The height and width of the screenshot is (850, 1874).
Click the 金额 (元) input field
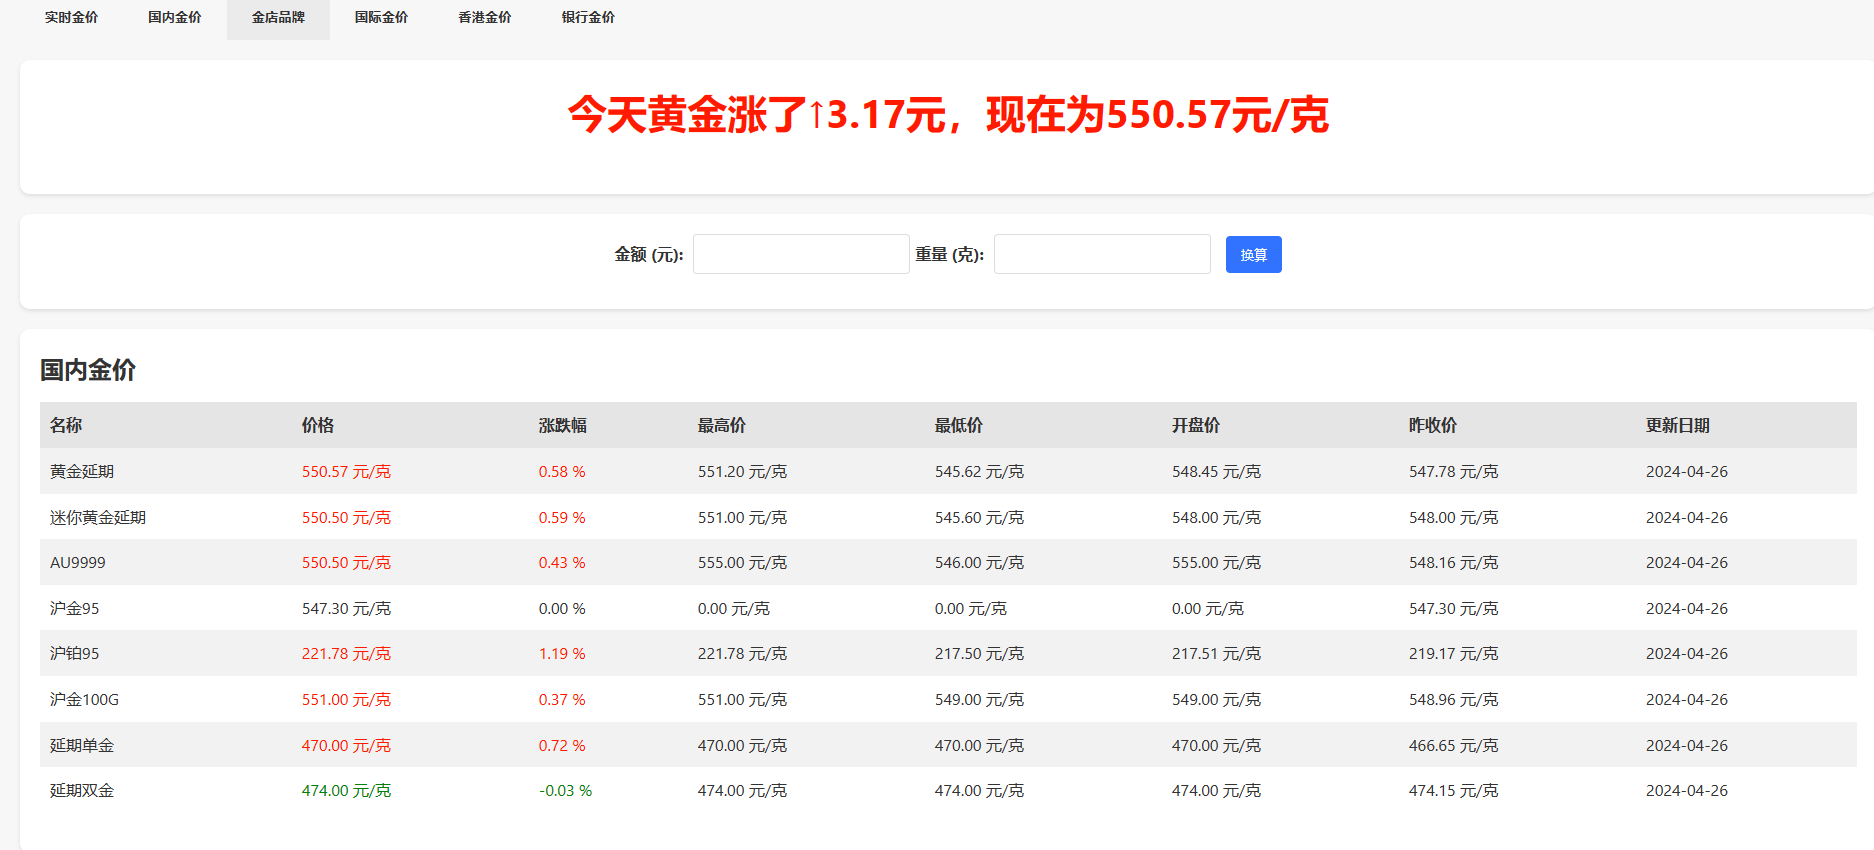coord(801,254)
